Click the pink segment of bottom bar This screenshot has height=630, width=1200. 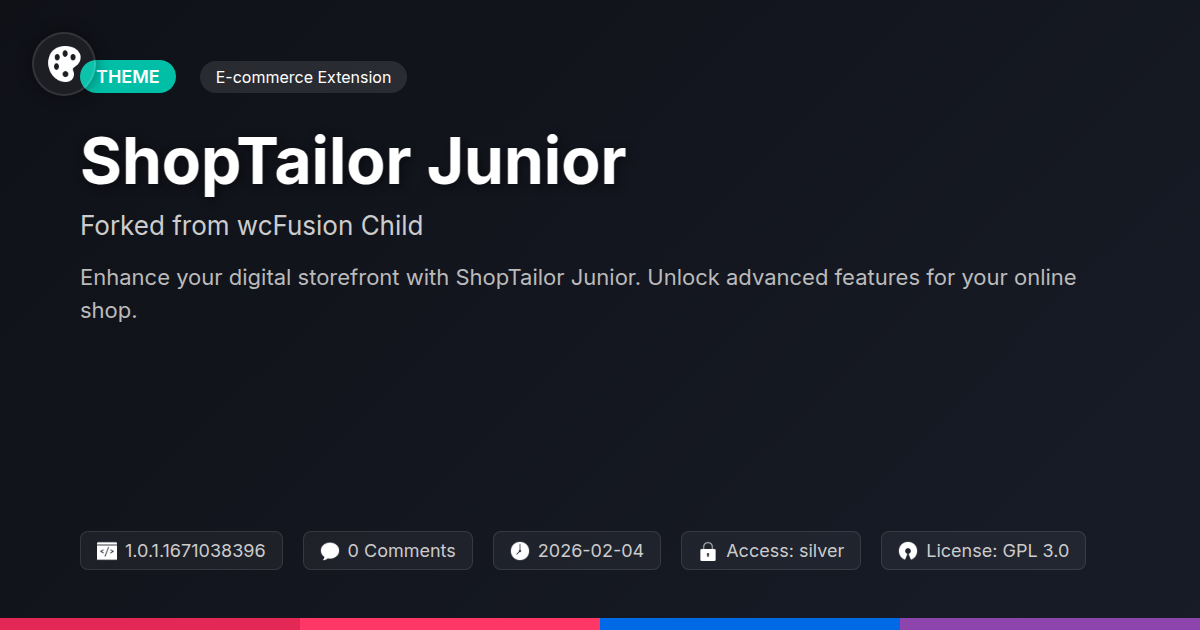tap(450, 623)
